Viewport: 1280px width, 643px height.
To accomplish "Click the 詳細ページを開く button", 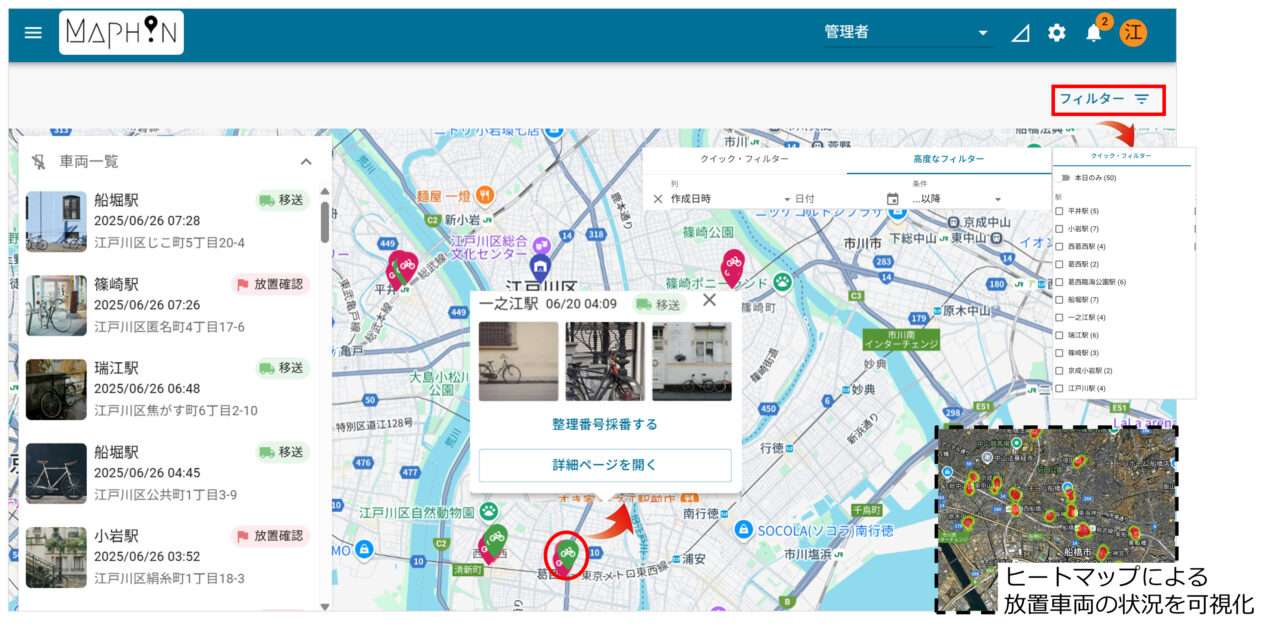I will click(605, 466).
